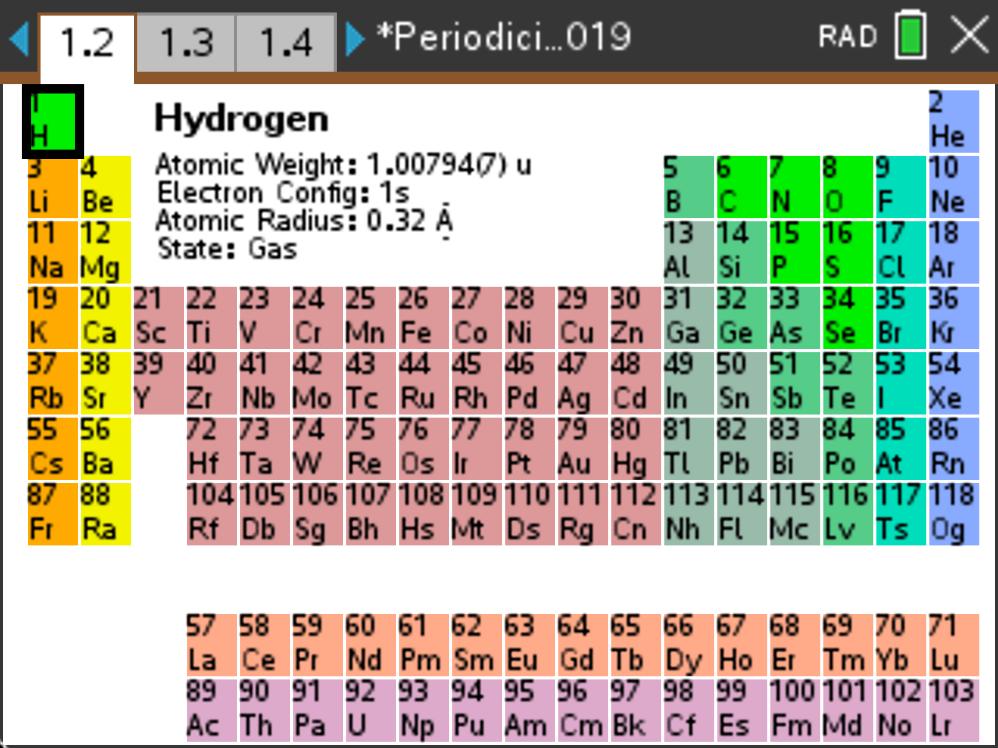The height and width of the screenshot is (748, 998).
Task: Choose the Carbon element tile
Action: pos(739,186)
